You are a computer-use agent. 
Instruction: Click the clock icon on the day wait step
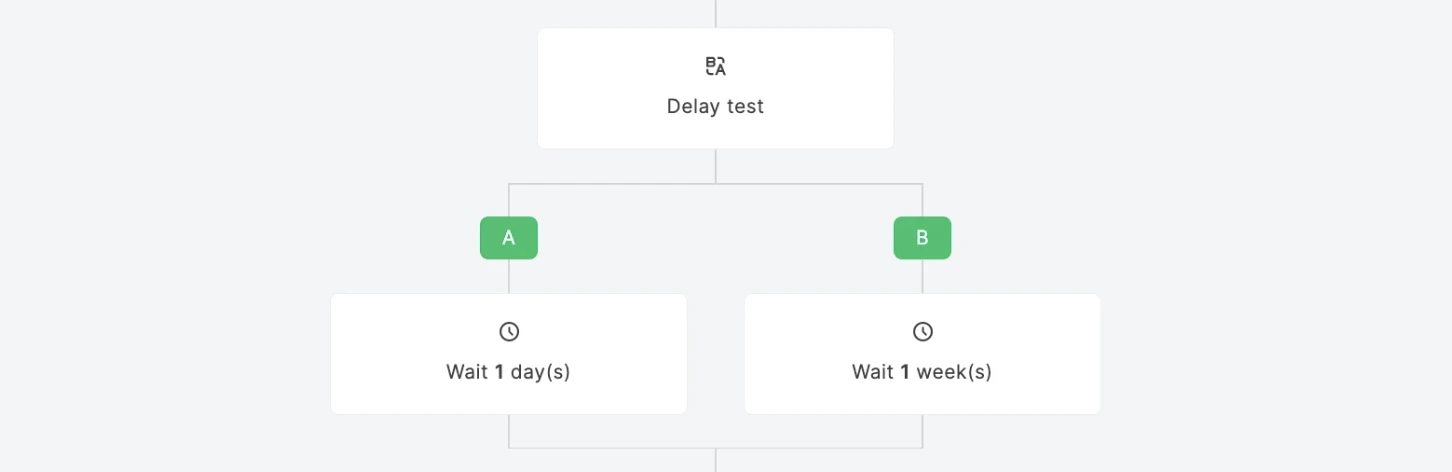click(x=509, y=331)
